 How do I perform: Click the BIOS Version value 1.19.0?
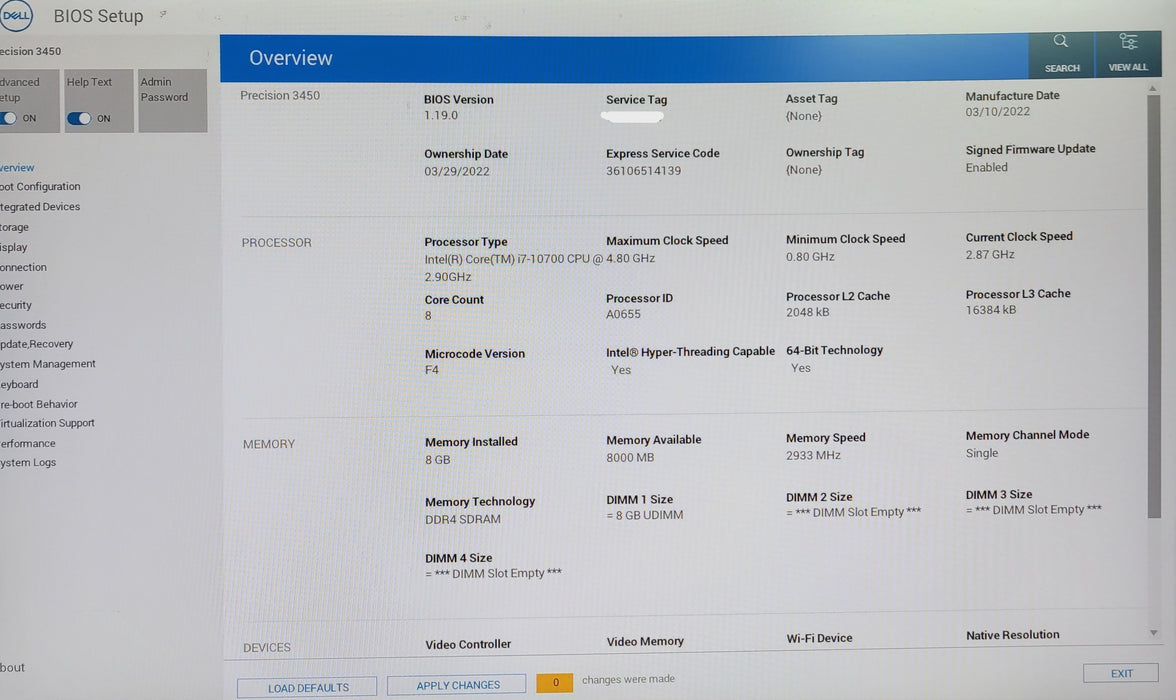[441, 116]
